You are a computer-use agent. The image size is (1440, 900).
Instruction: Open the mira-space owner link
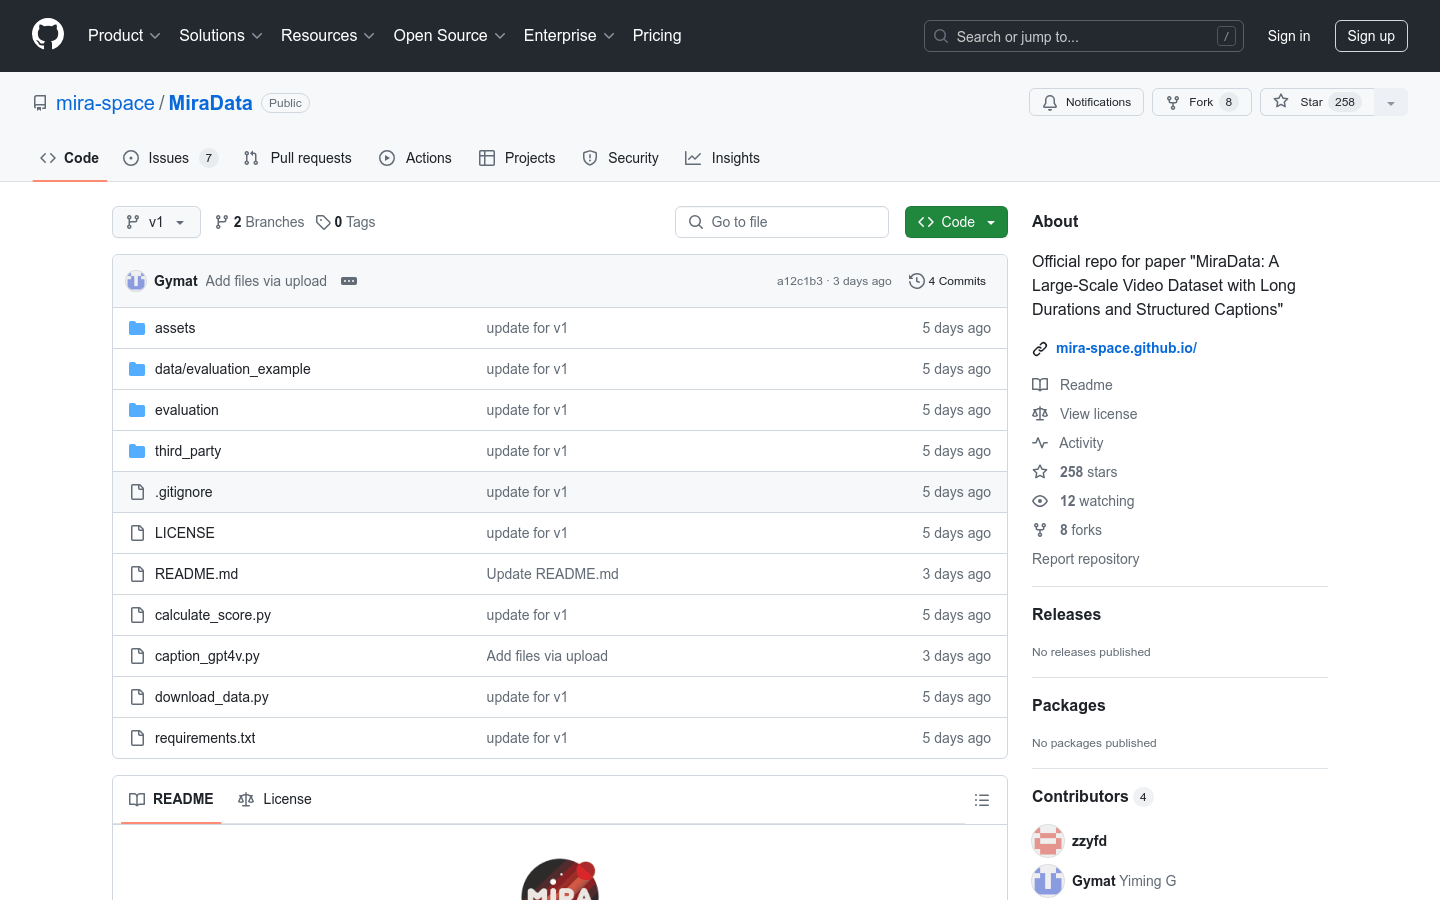(105, 103)
